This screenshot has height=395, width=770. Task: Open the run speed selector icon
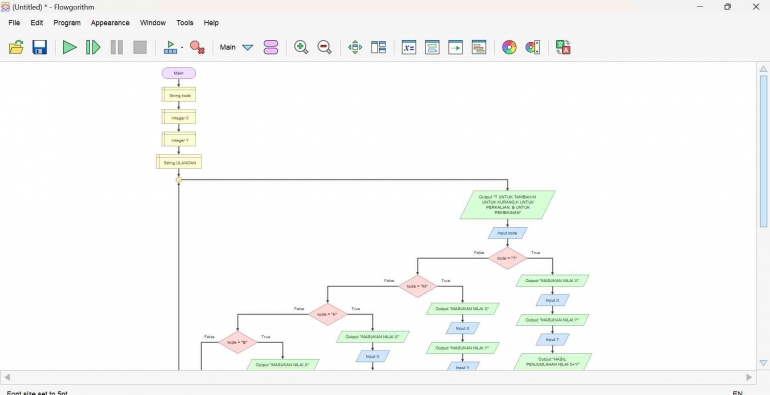coord(172,47)
